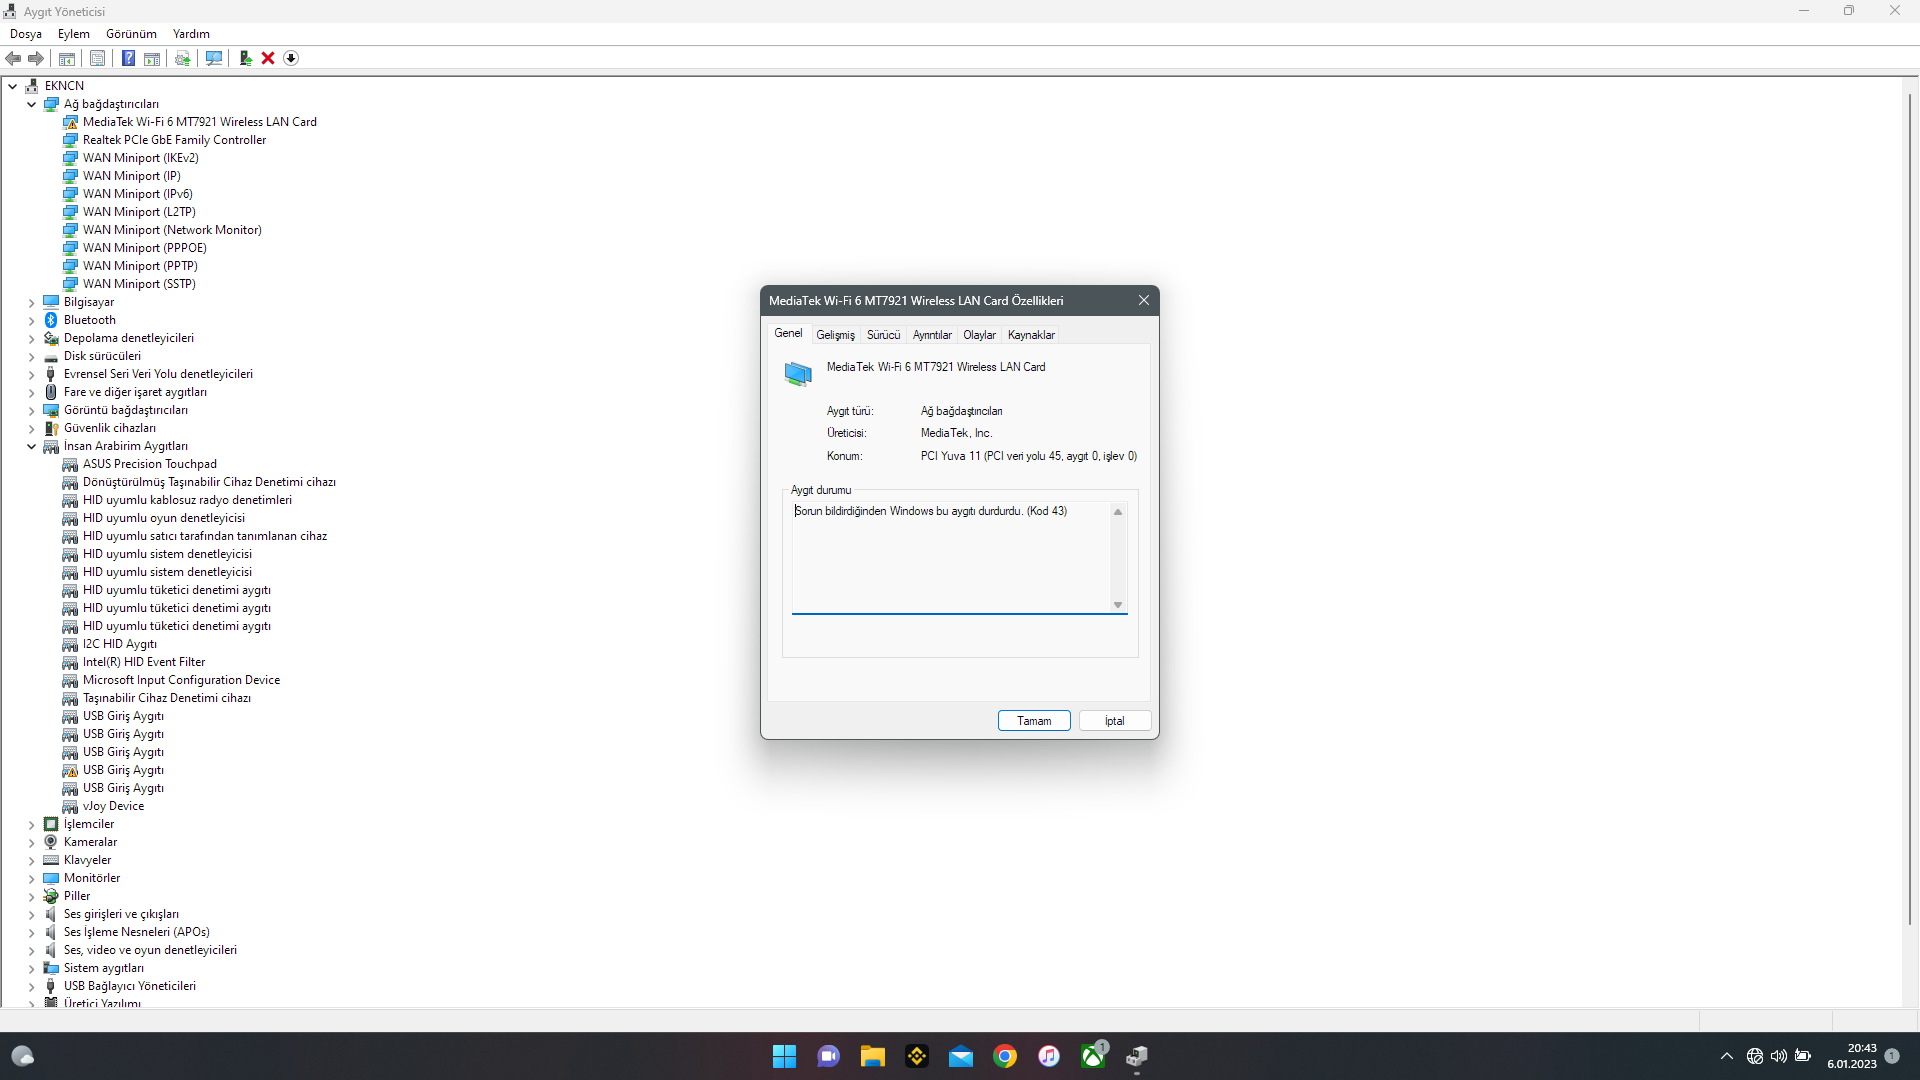1920x1080 pixels.
Task: Open the Eylem menu
Action: [73, 33]
